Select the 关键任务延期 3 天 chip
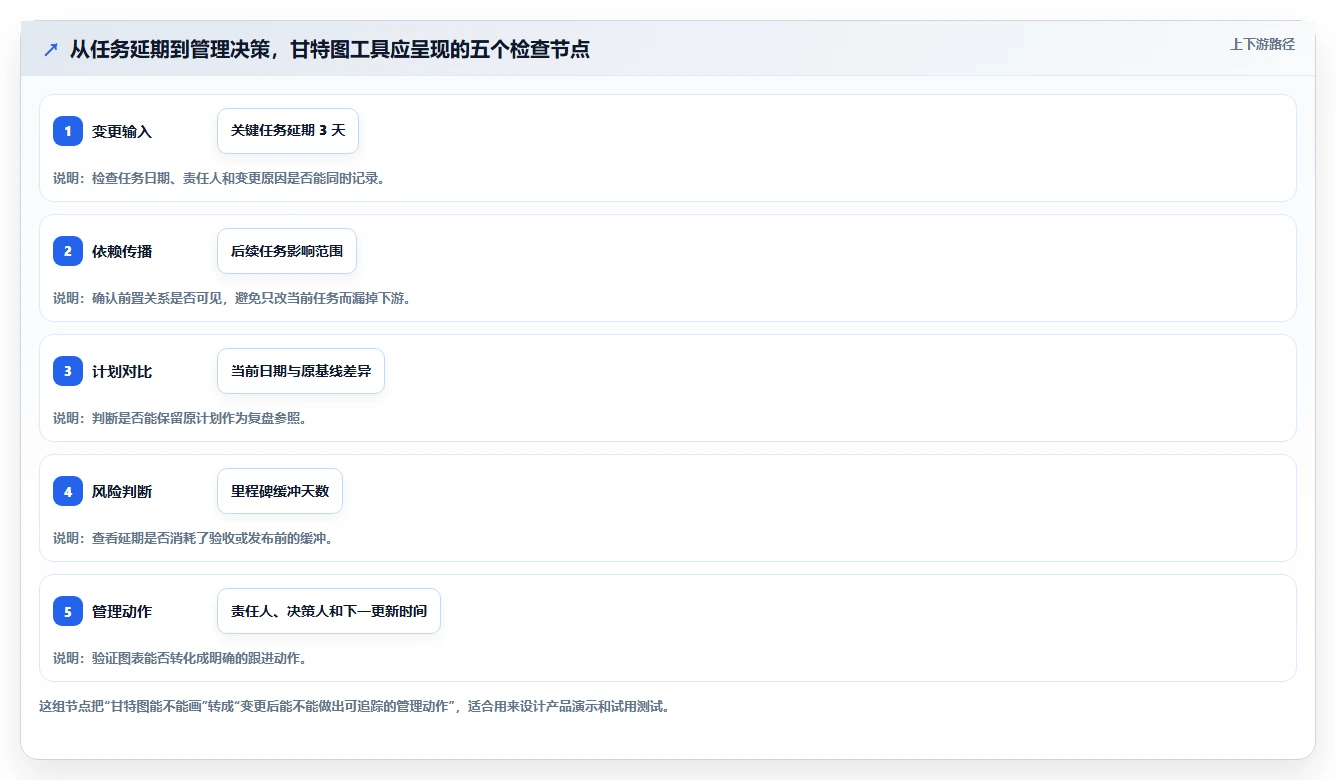The width and height of the screenshot is (1336, 780). (x=288, y=131)
